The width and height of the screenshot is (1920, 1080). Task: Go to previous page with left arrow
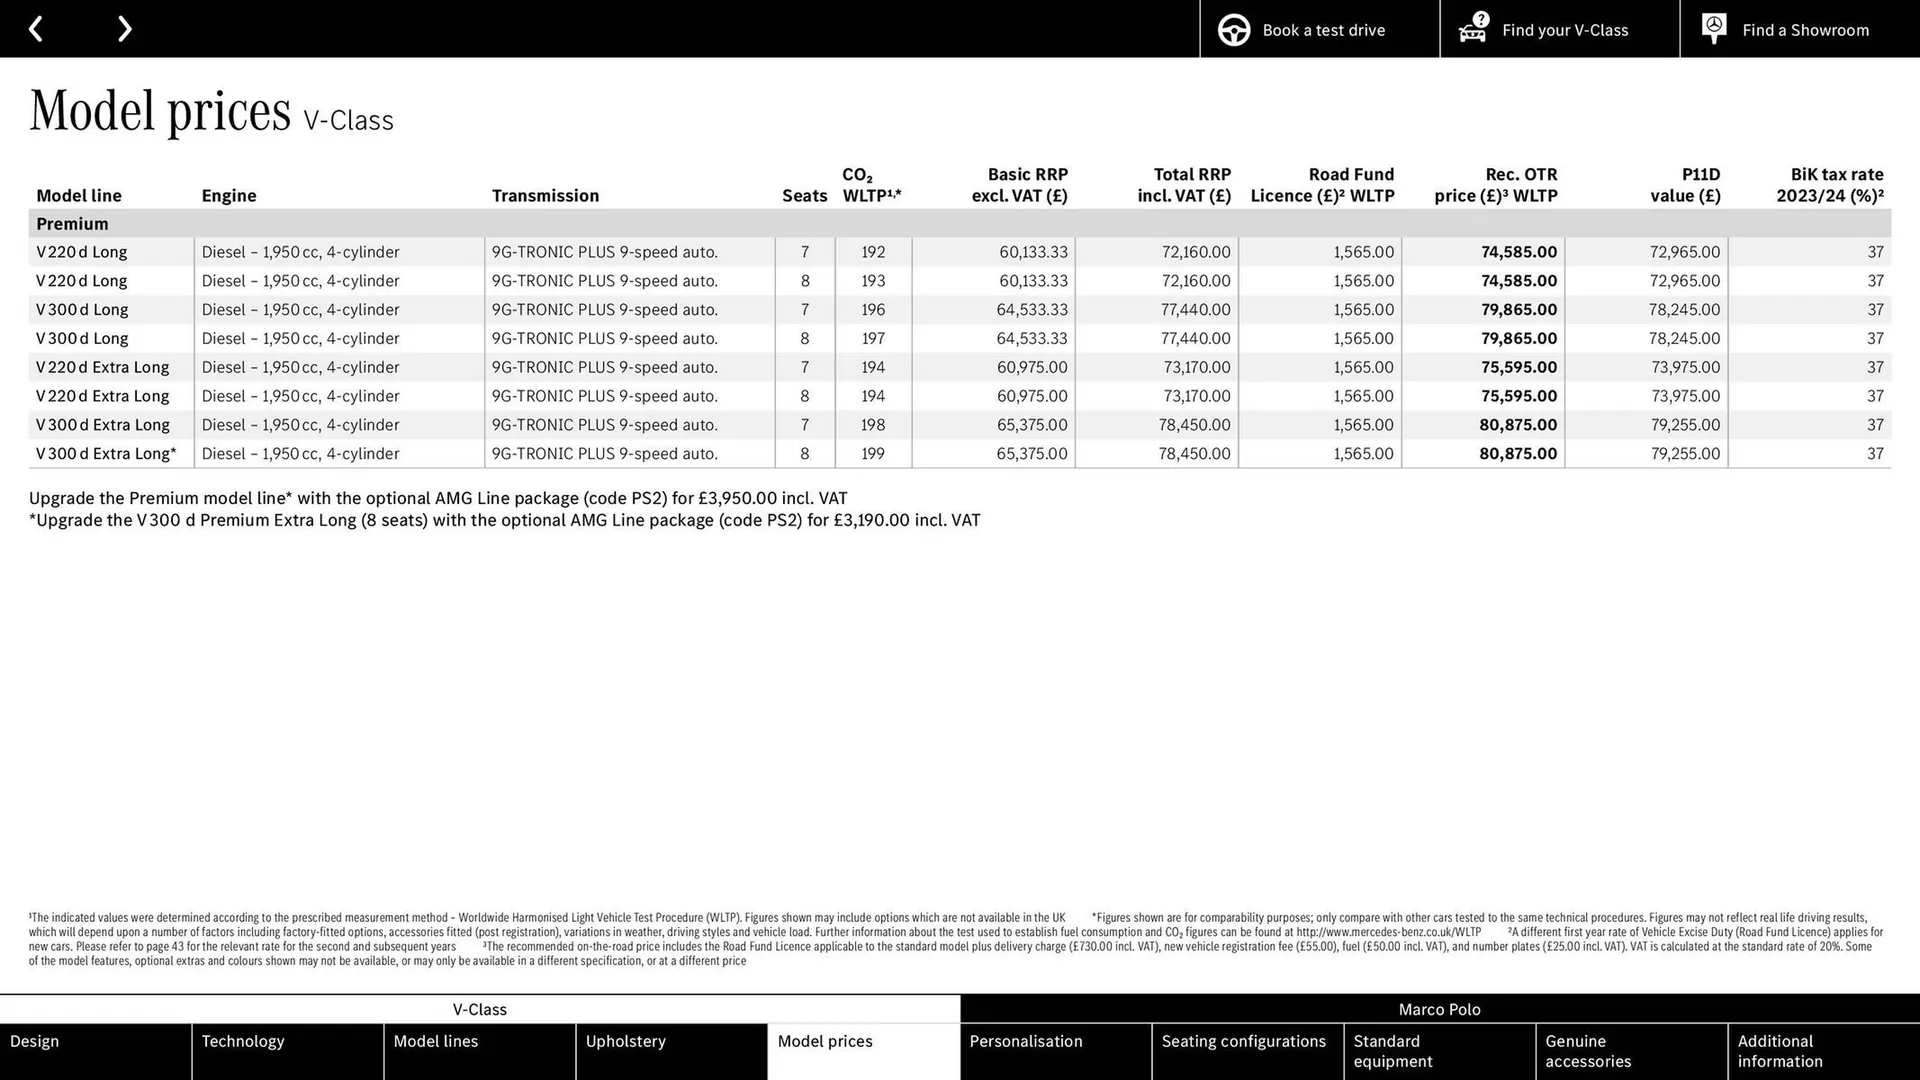[x=36, y=28]
